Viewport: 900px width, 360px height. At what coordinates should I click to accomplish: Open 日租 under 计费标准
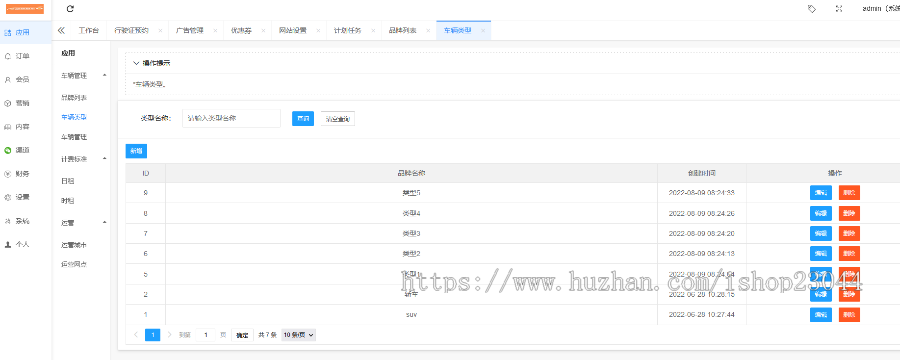coord(68,181)
